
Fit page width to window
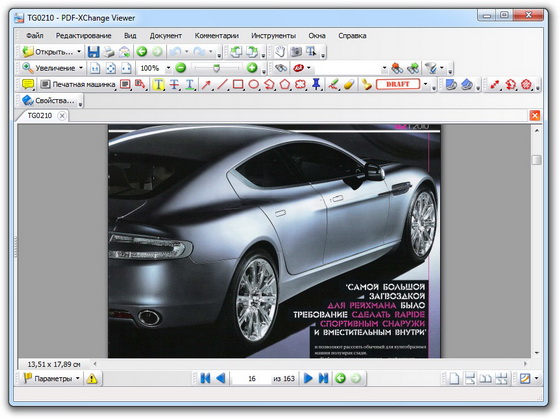click(x=126, y=68)
